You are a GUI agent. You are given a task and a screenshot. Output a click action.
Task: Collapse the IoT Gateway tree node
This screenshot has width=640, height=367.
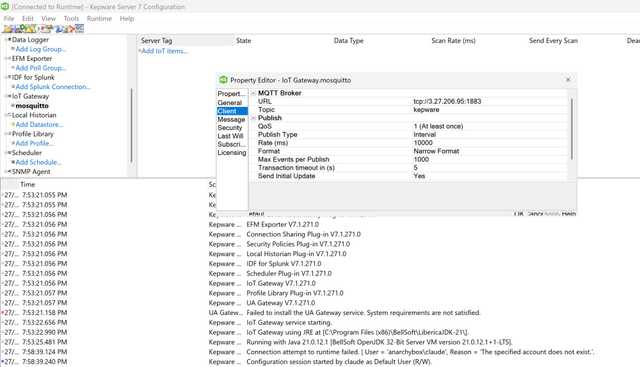6,96
